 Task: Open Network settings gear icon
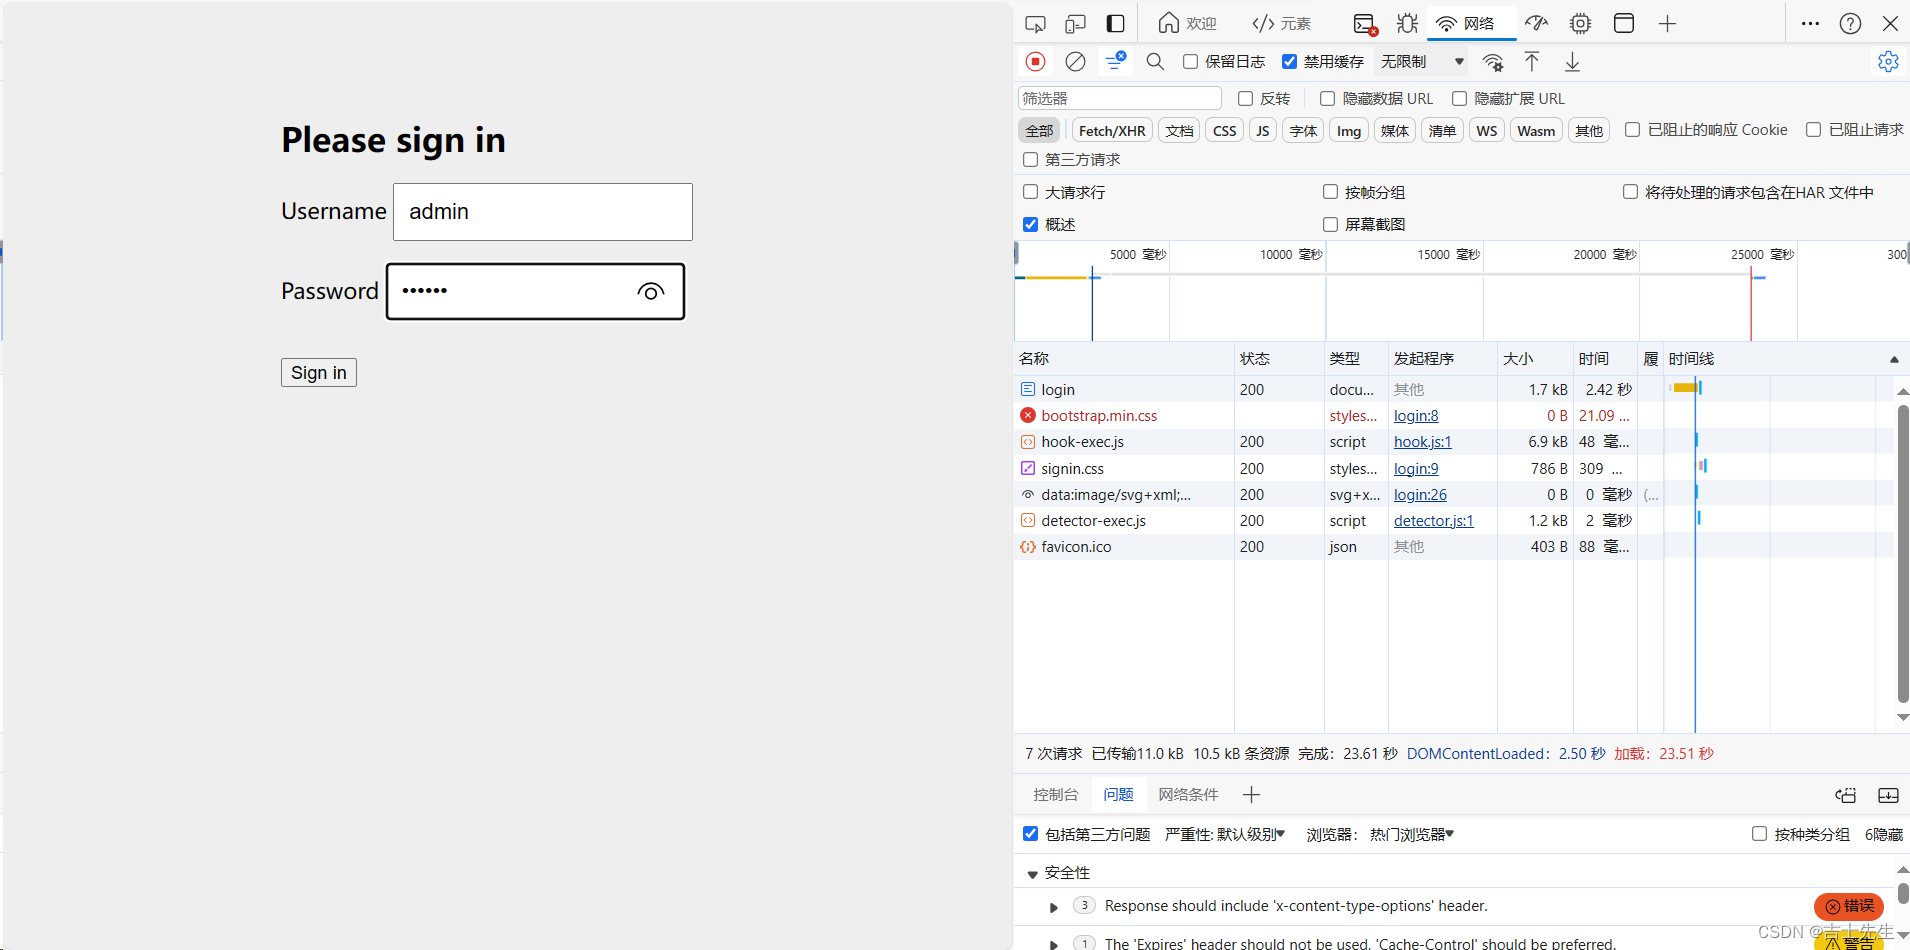coord(1888,62)
